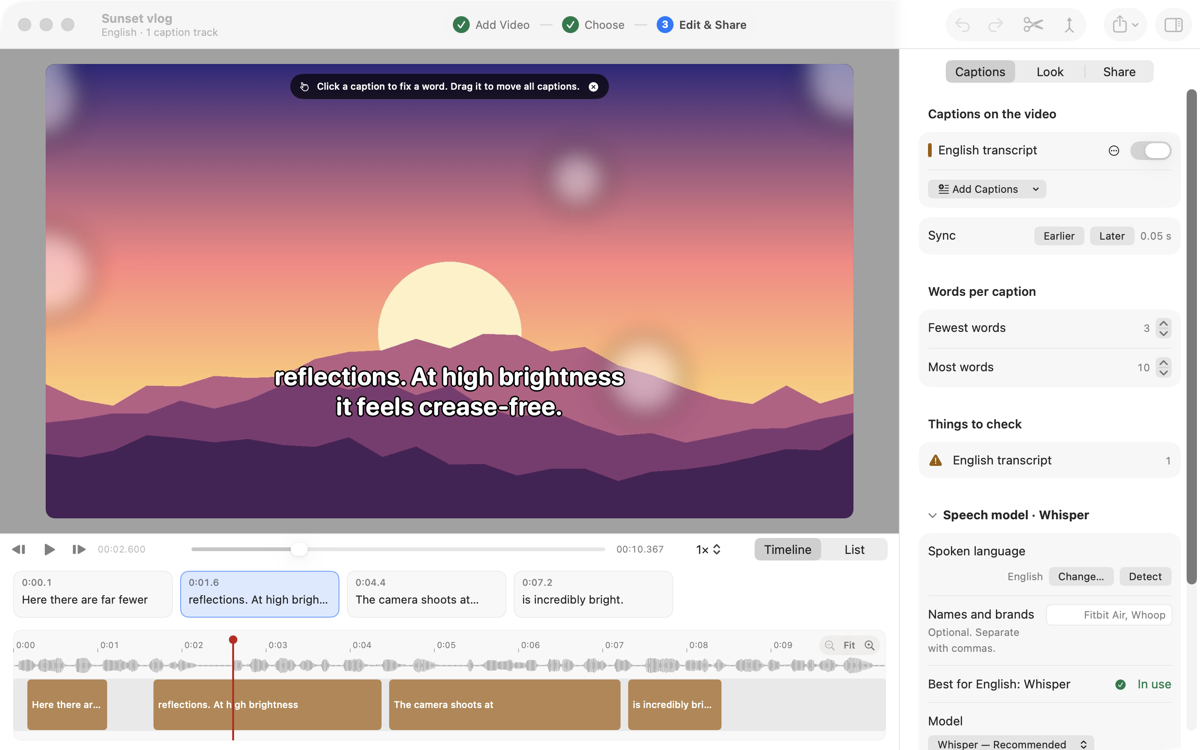Select the 0:00.1 Here there are far fewer caption card

coord(92,594)
